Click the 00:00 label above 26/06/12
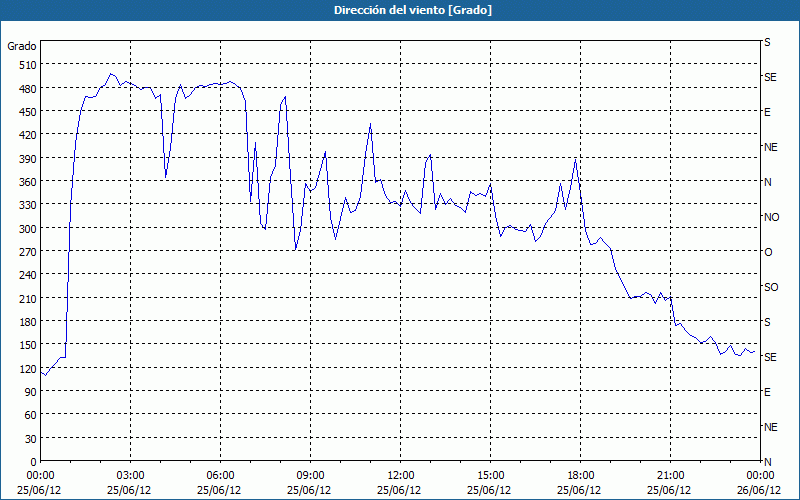This screenshot has height=500, width=800. [x=760, y=476]
